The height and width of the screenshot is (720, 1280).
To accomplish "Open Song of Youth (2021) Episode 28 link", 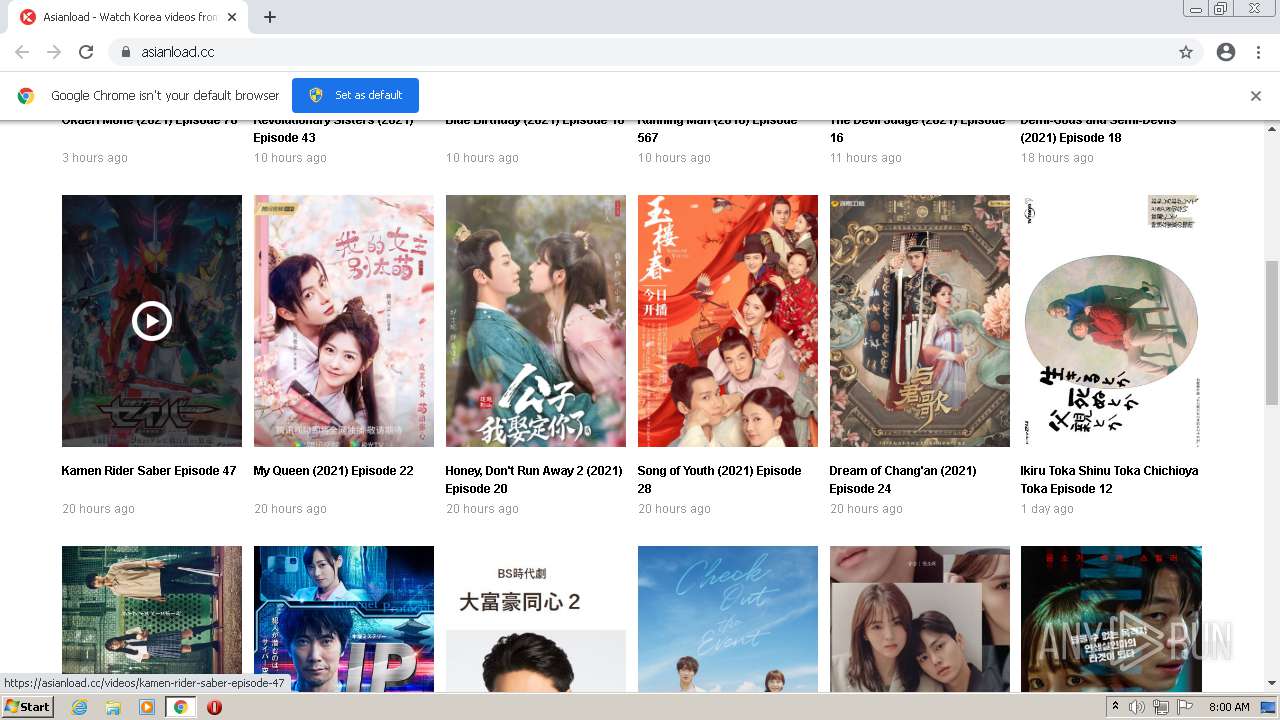I will click(719, 480).
